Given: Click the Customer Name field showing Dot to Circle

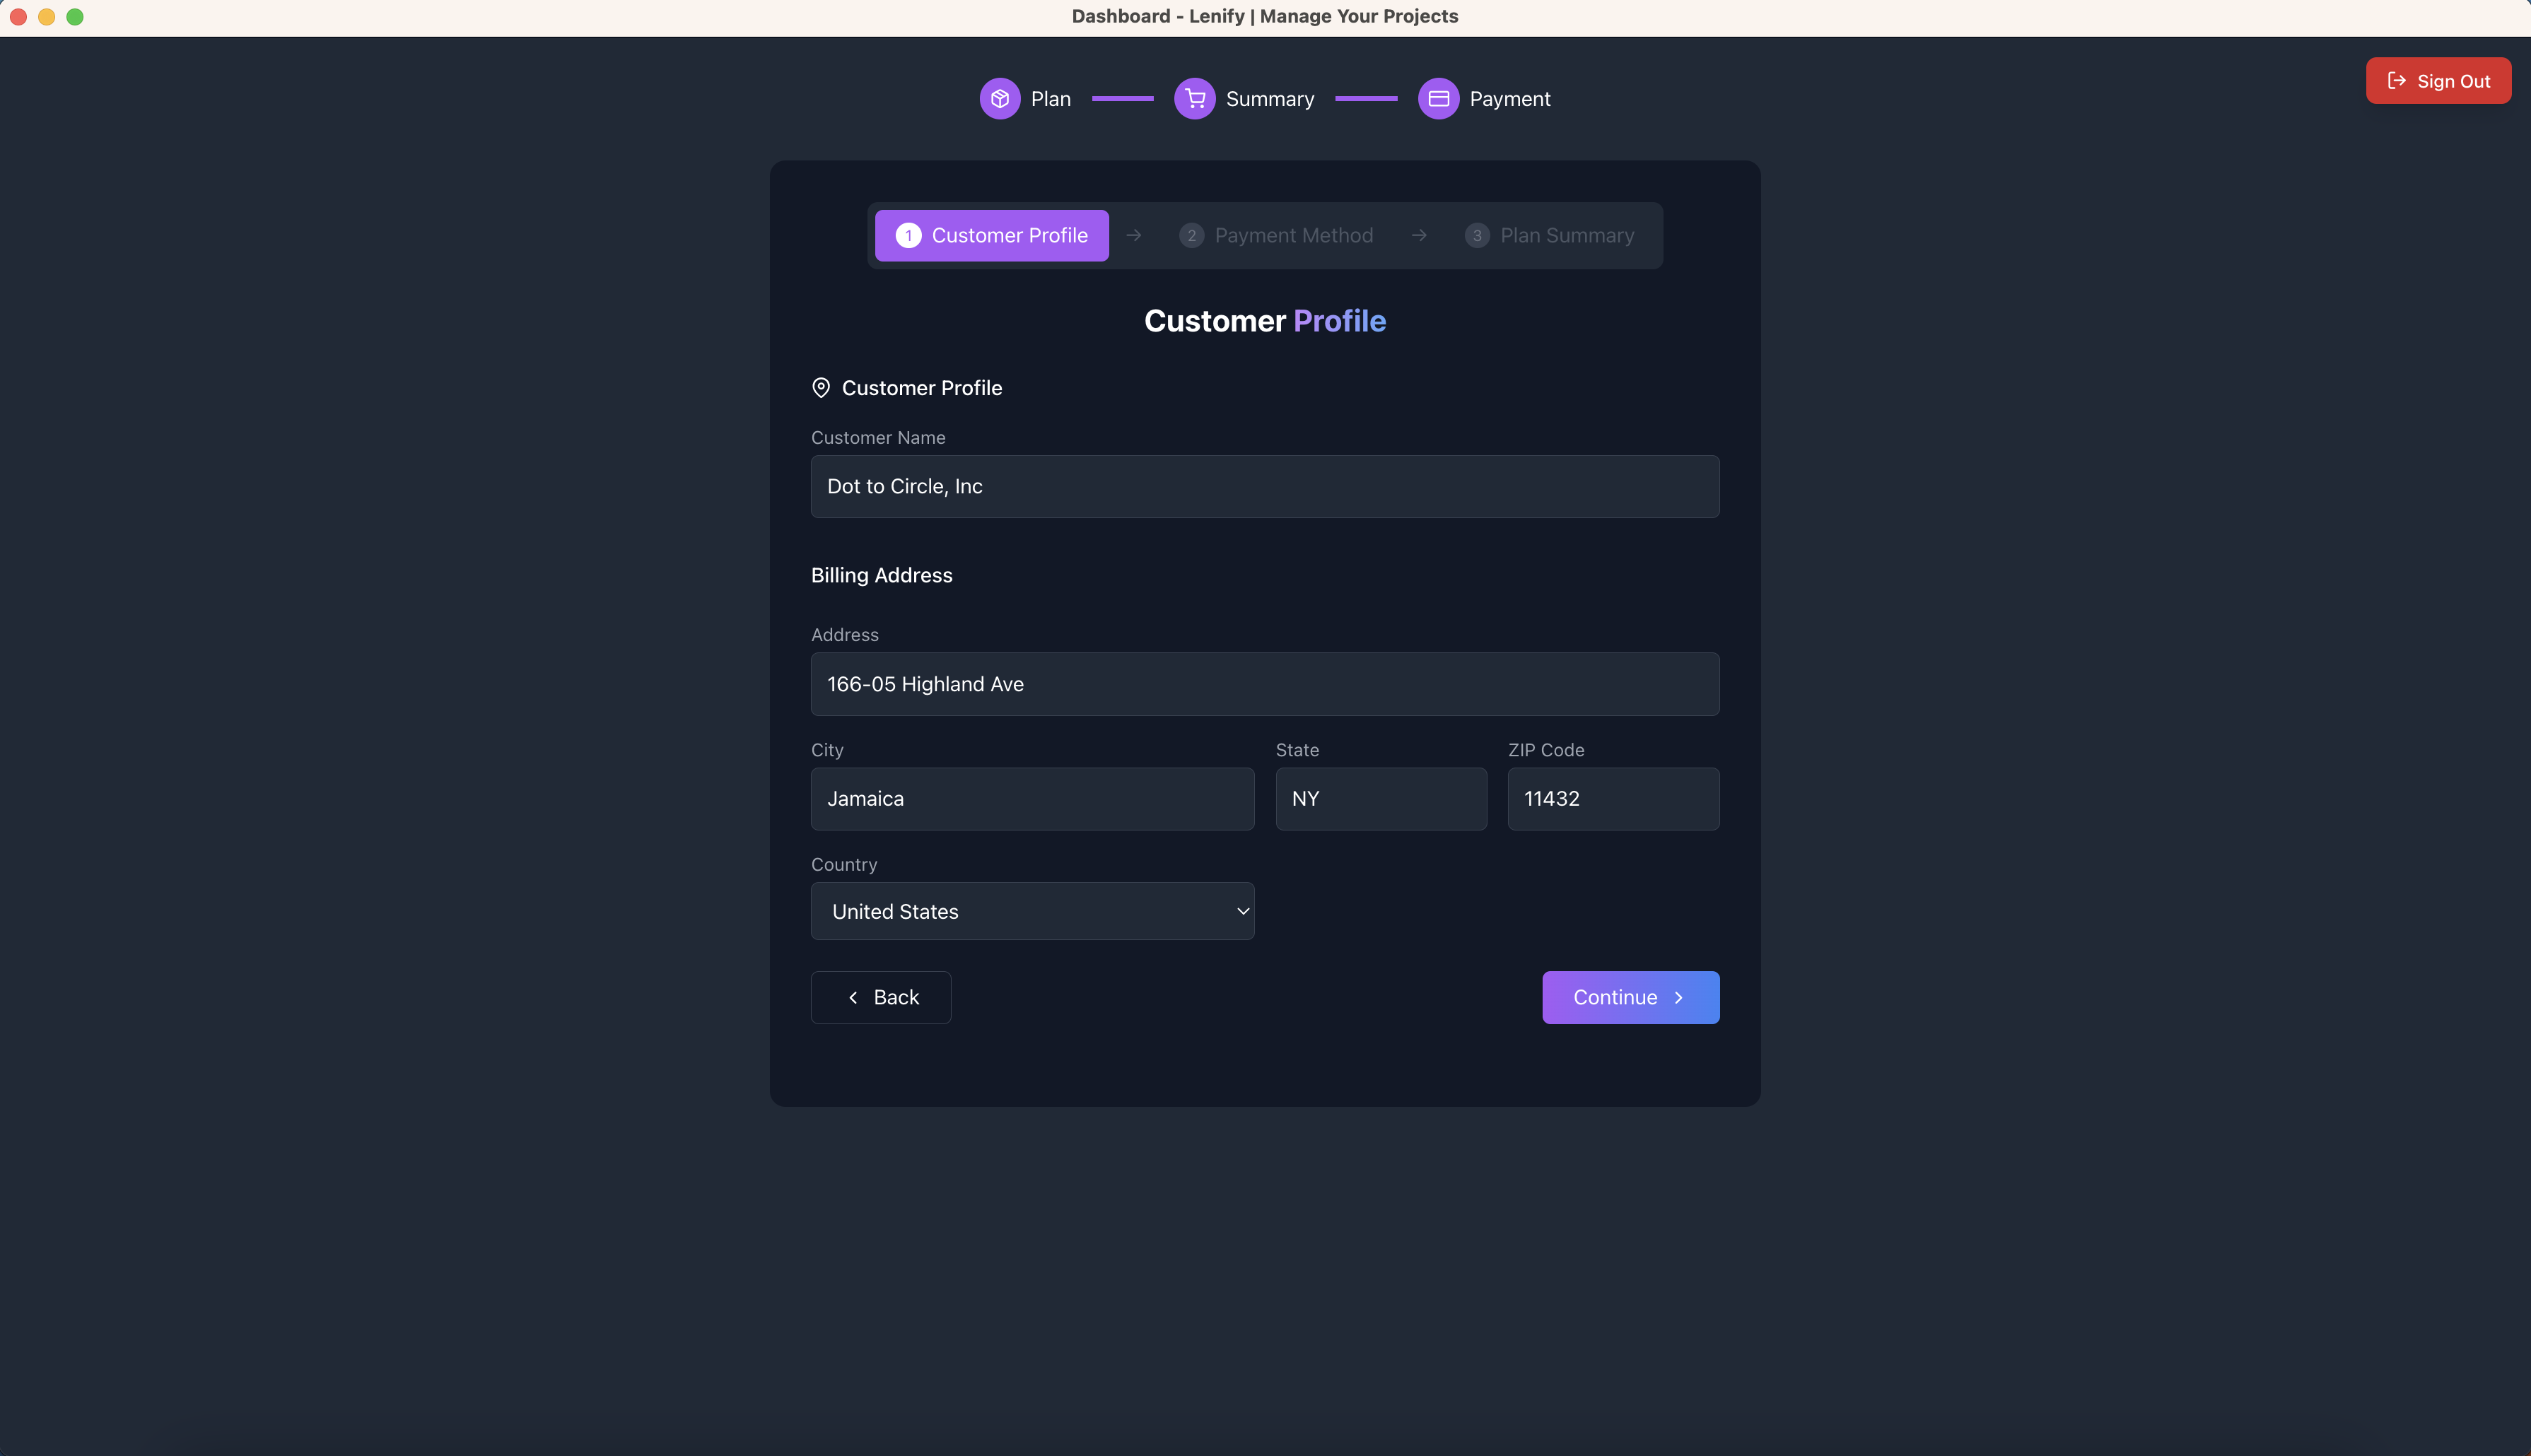Looking at the screenshot, I should [x=1264, y=487].
